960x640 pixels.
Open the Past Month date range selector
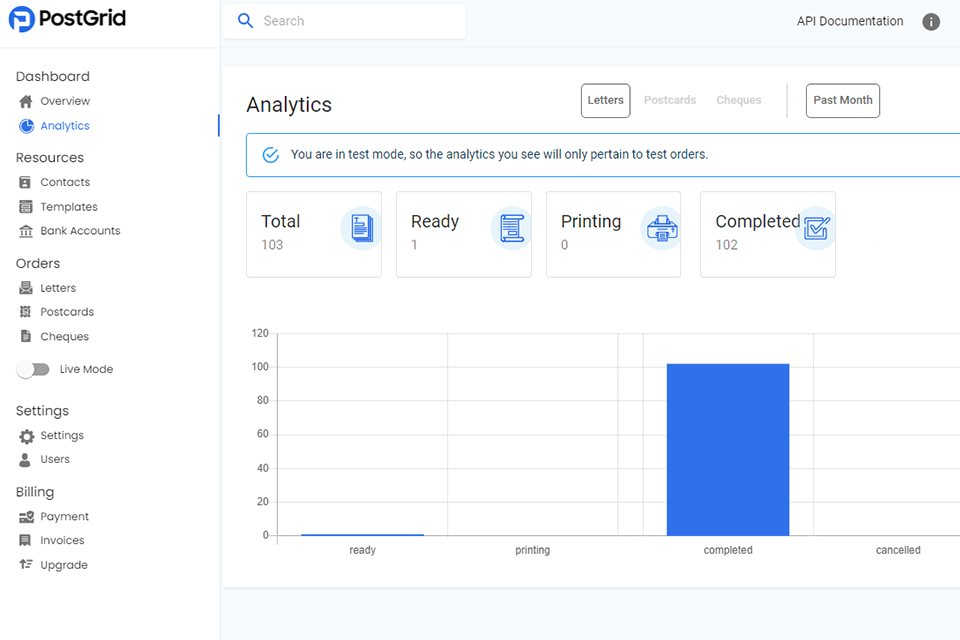pyautogui.click(x=842, y=100)
